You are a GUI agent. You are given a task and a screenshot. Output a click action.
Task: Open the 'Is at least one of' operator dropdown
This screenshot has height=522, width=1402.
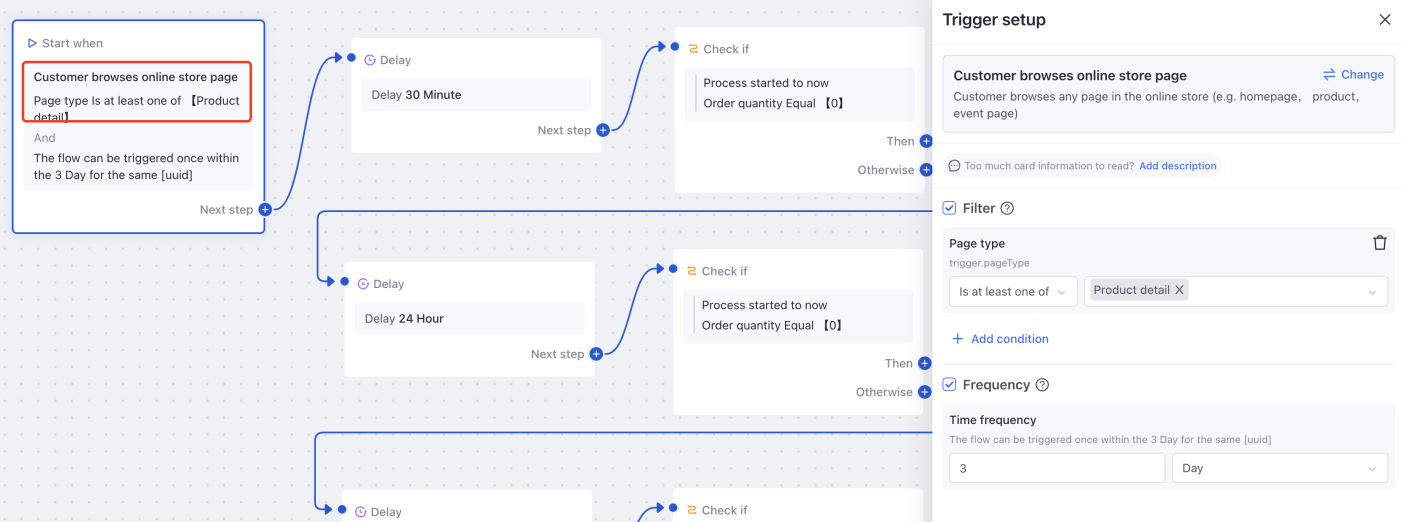[1012, 292]
